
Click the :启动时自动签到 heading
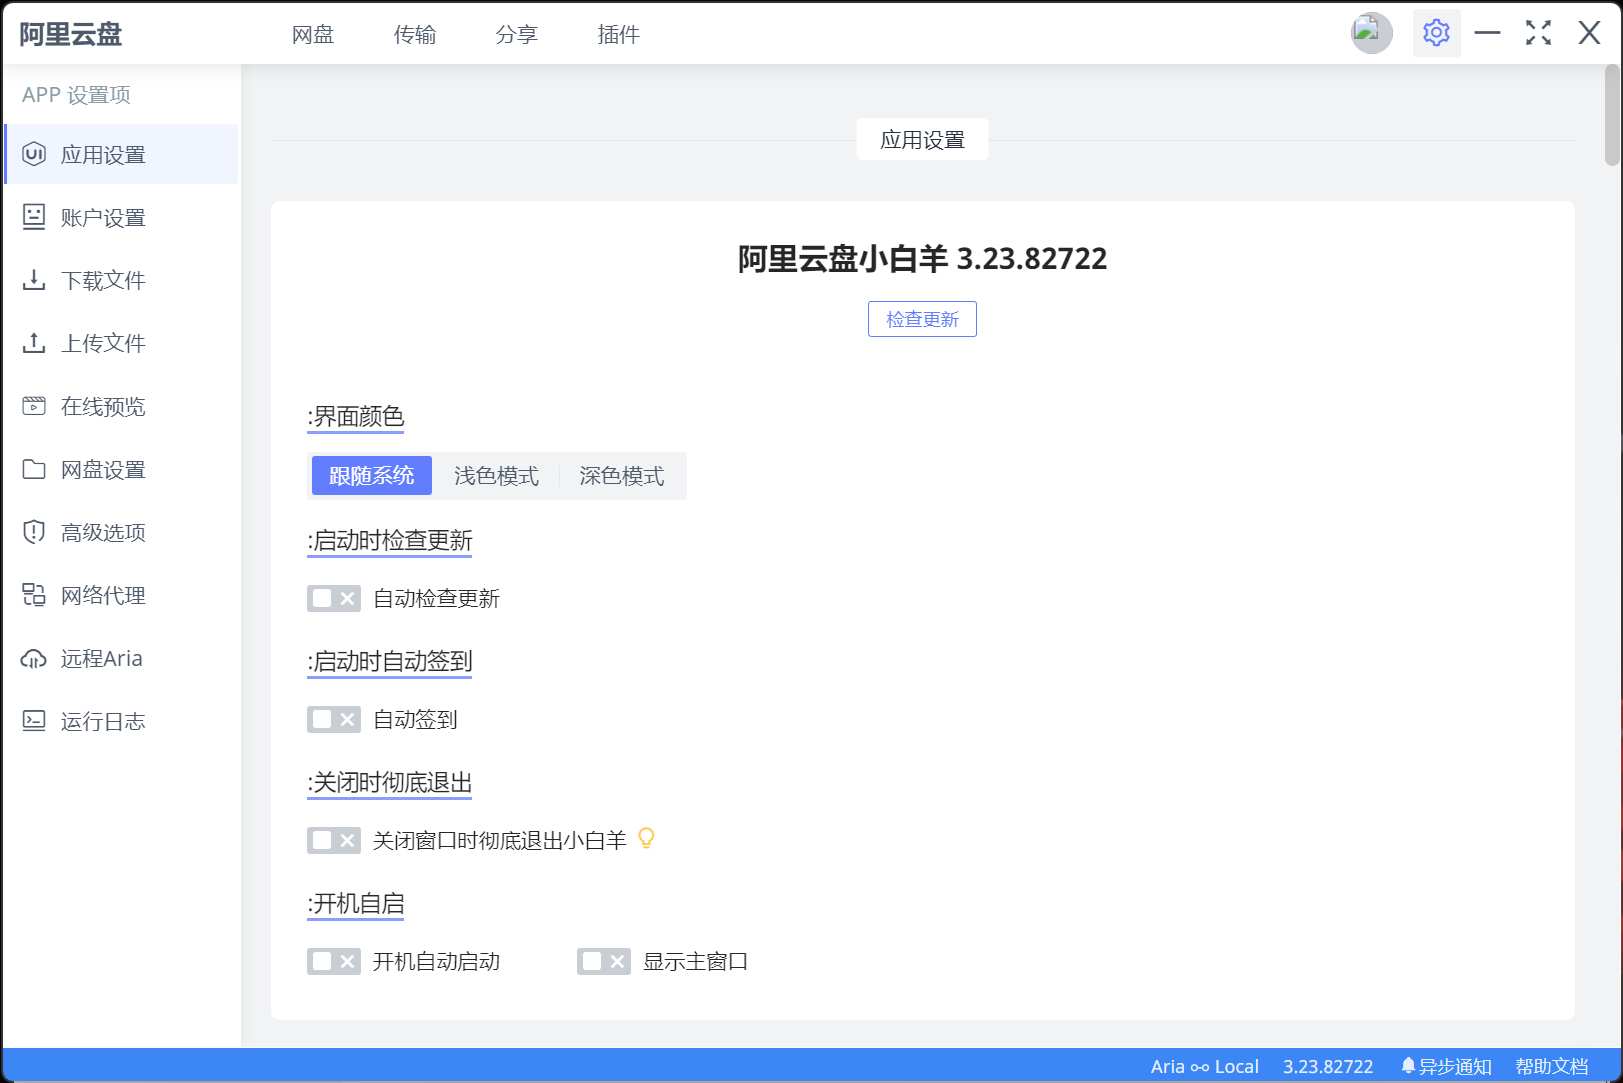(x=389, y=661)
